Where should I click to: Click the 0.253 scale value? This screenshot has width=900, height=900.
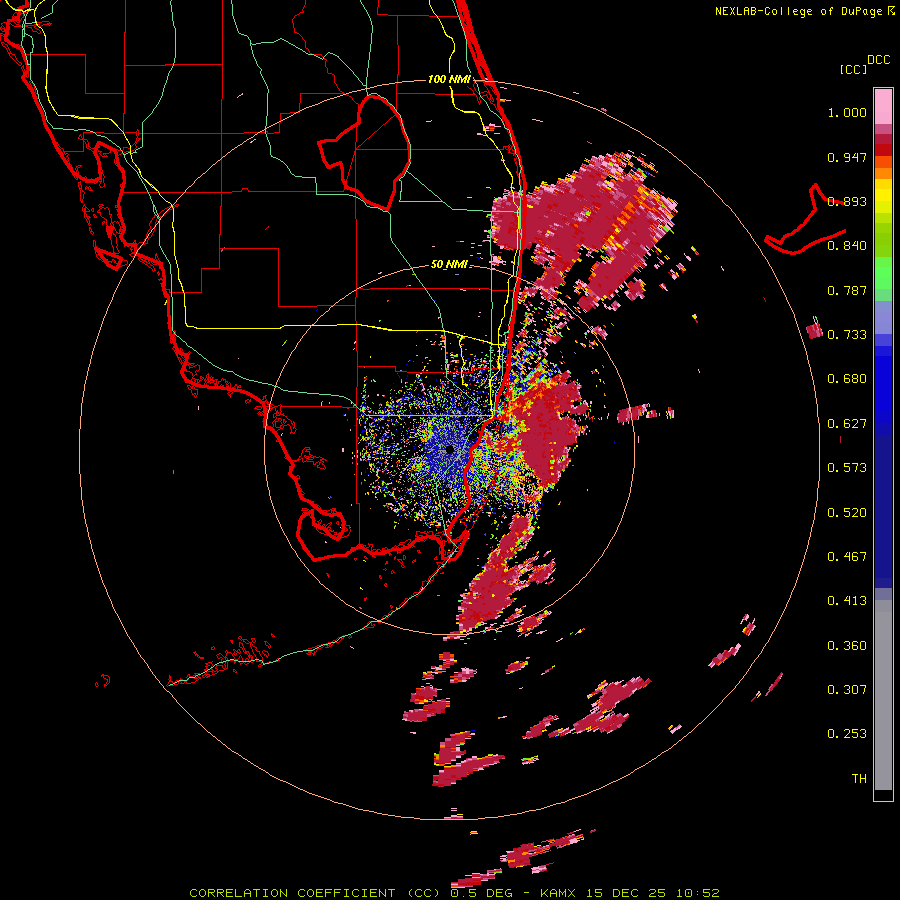coord(847,734)
